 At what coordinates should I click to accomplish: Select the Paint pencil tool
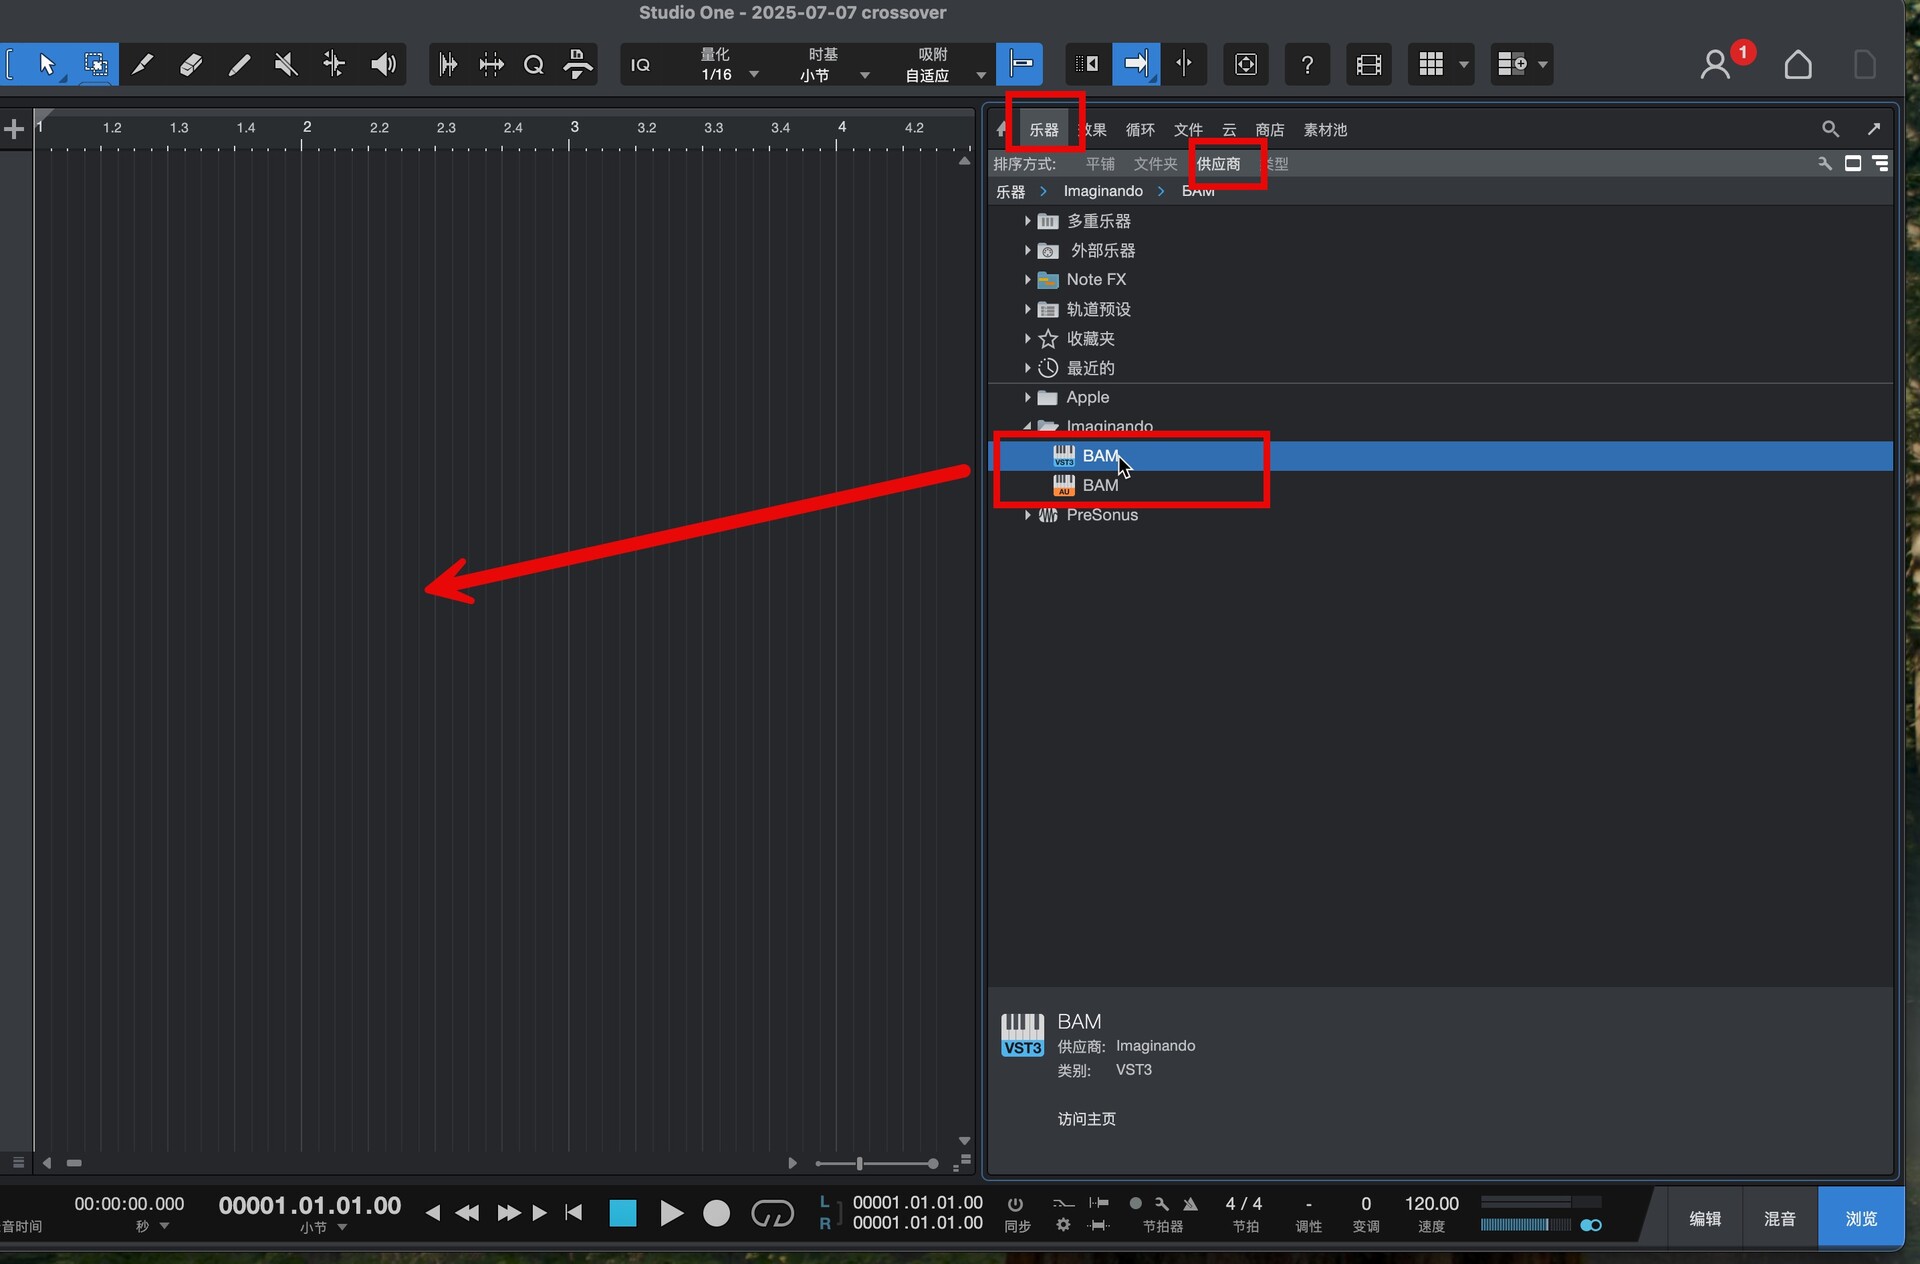(x=238, y=65)
